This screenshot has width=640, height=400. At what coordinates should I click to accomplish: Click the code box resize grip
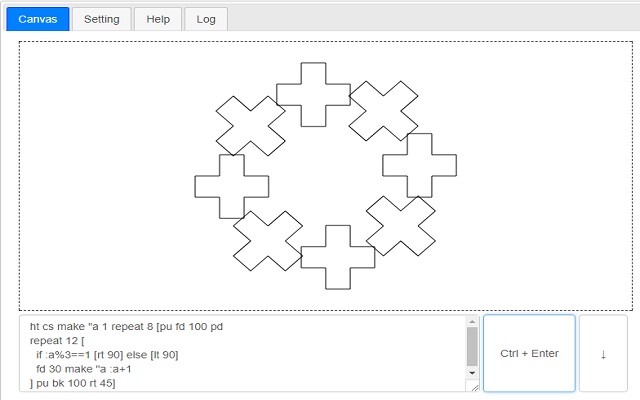tap(474, 387)
